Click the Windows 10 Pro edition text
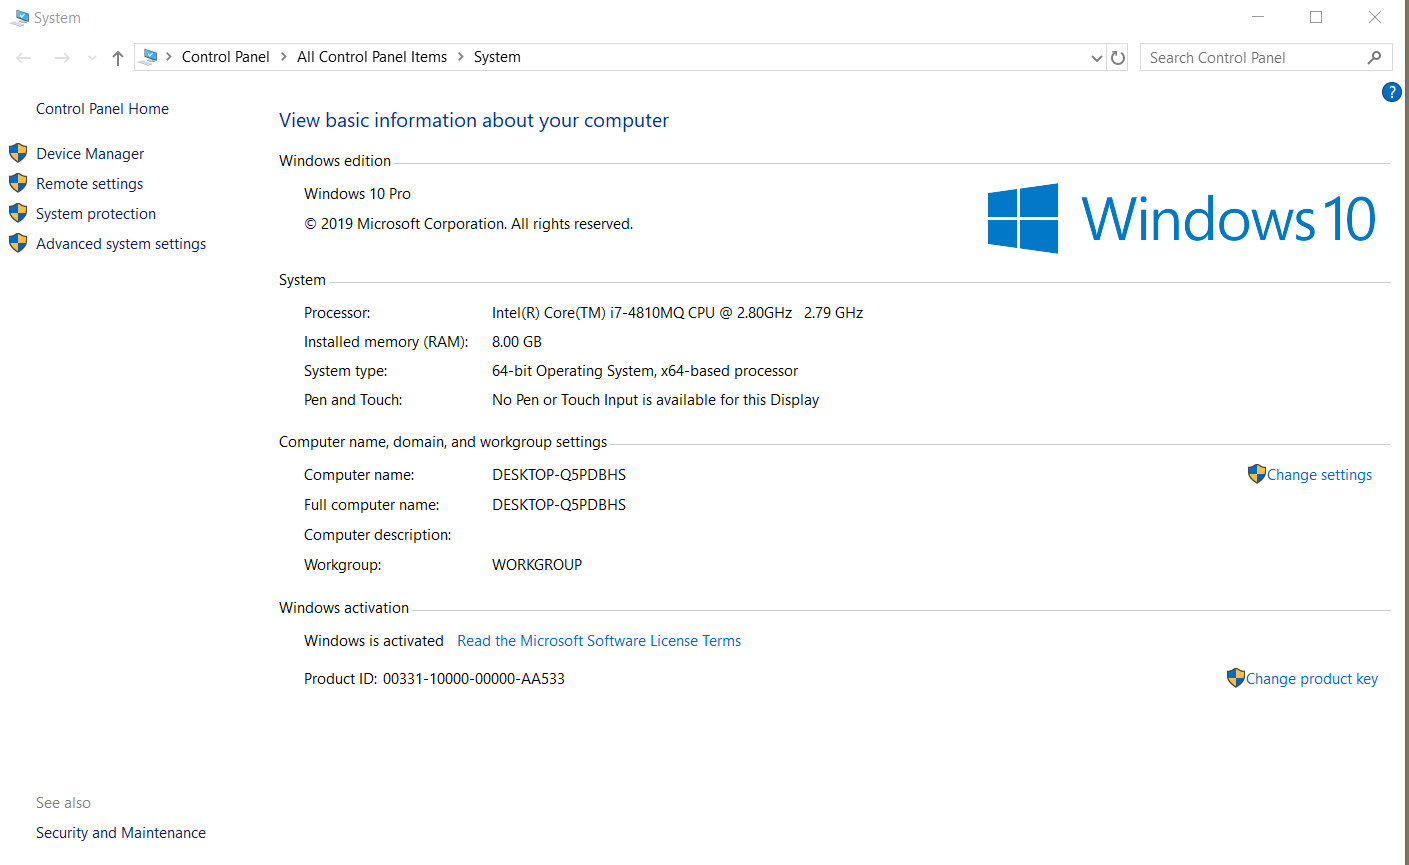This screenshot has height=865, width=1409. tap(357, 194)
